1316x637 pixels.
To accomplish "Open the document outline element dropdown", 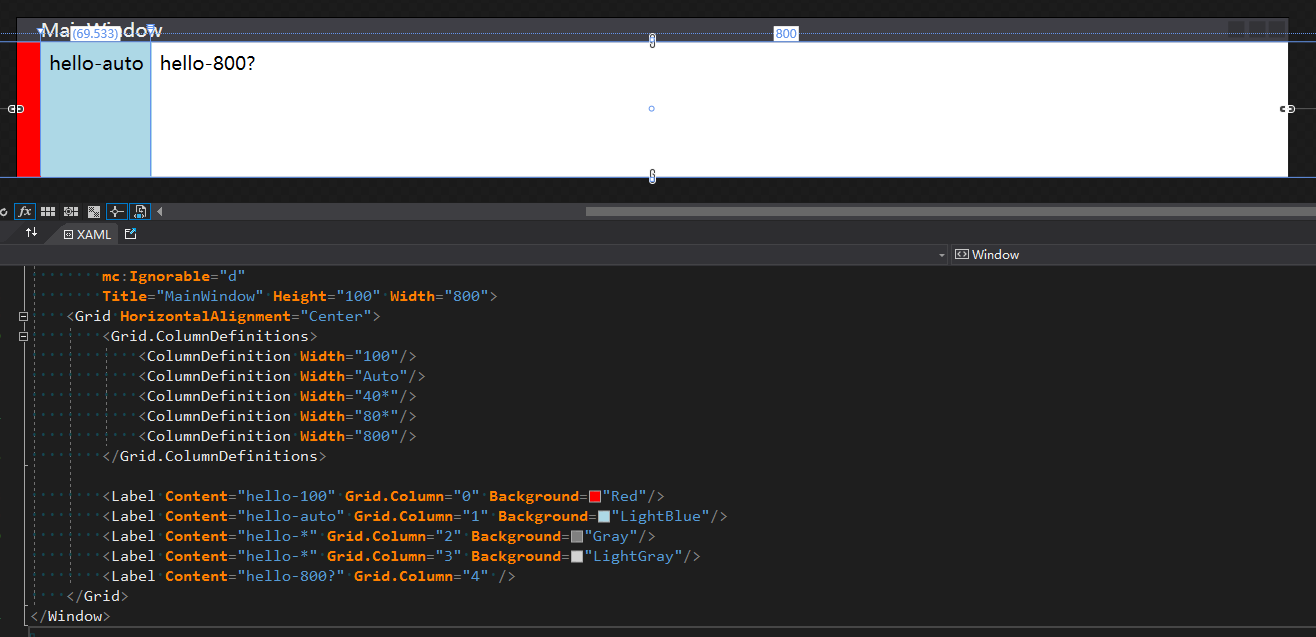I will tap(940, 254).
